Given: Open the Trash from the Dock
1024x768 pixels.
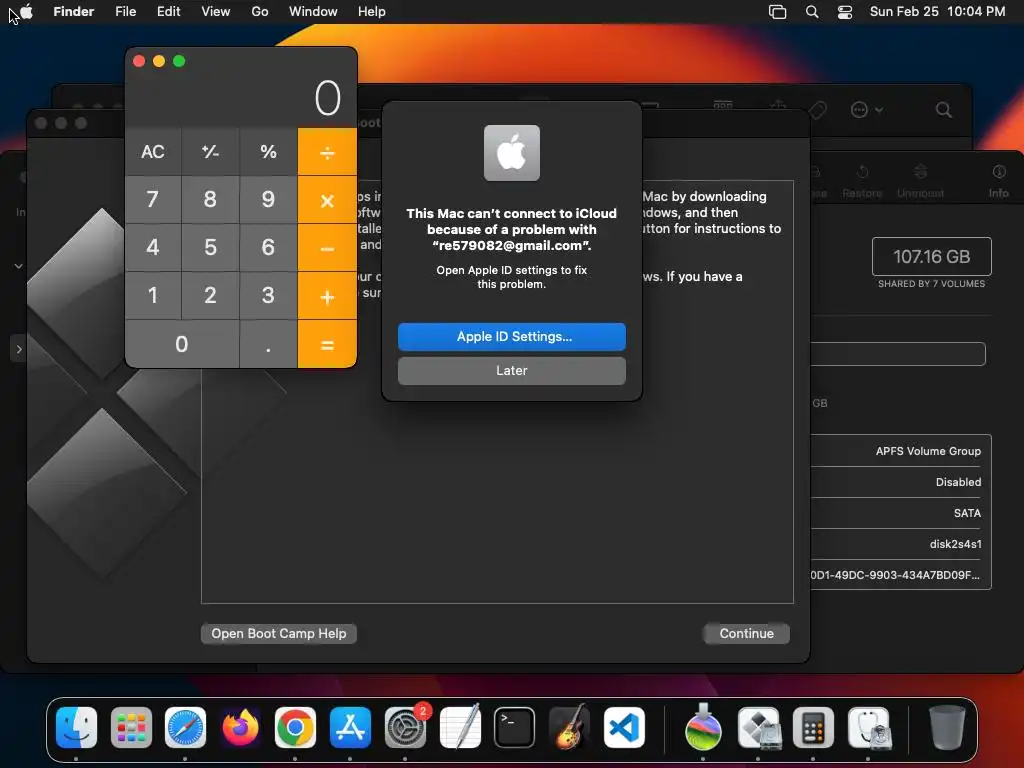Looking at the screenshot, I should pyautogui.click(x=947, y=727).
